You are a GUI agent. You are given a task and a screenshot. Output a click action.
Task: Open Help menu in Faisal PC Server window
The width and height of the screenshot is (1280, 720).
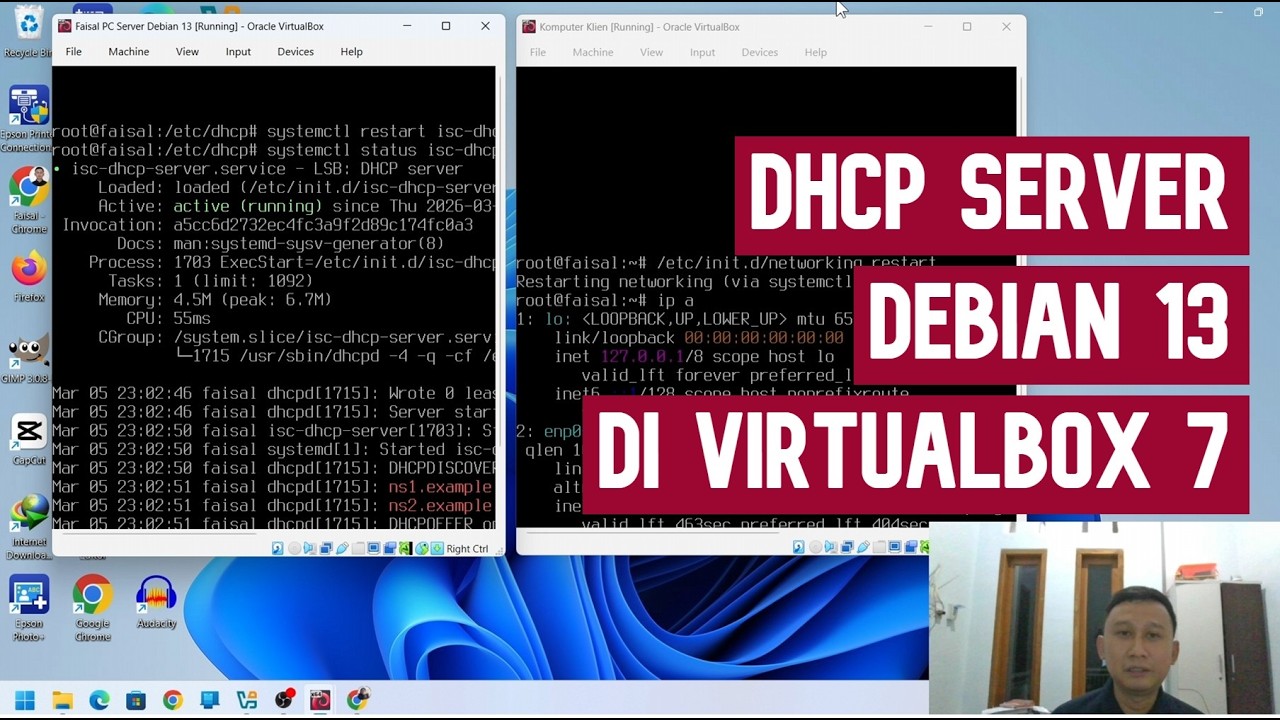(351, 51)
